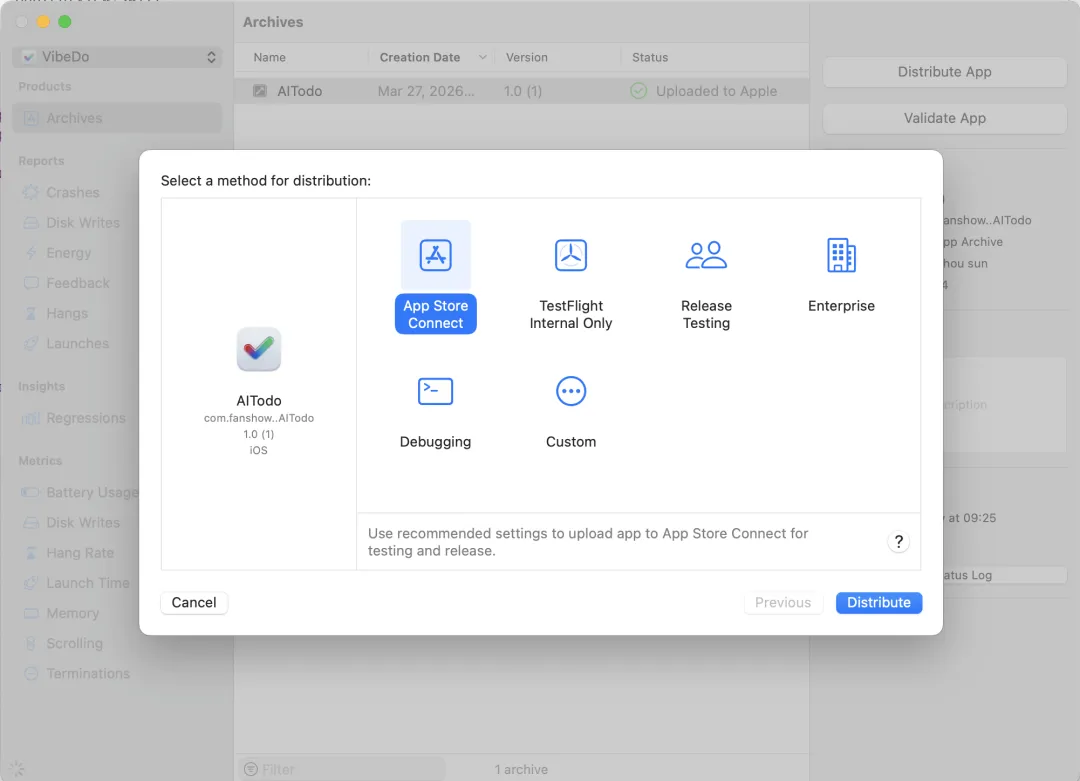Open the VibeDo project selector dropdown
The width and height of the screenshot is (1080, 781).
(x=117, y=56)
